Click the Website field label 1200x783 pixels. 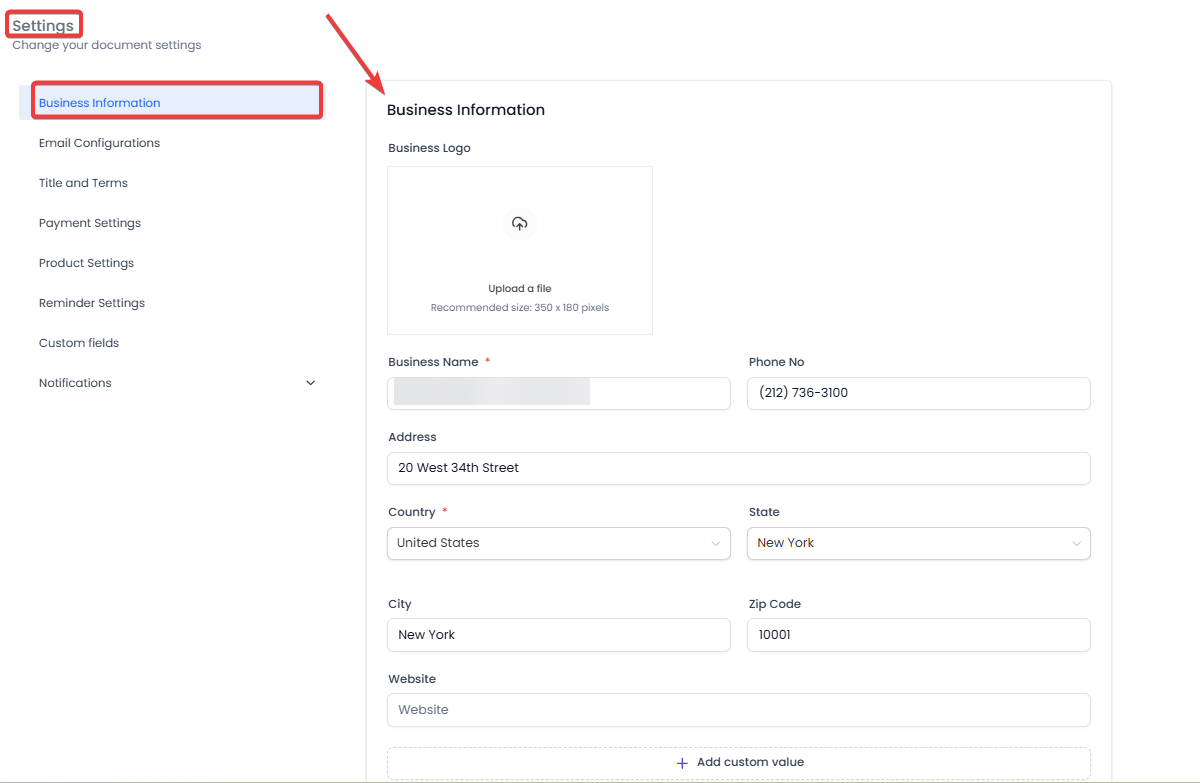coord(412,679)
